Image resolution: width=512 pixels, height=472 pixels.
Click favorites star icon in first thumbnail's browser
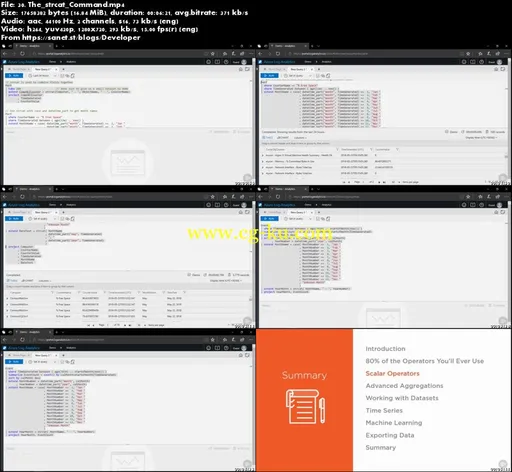click(213, 53)
